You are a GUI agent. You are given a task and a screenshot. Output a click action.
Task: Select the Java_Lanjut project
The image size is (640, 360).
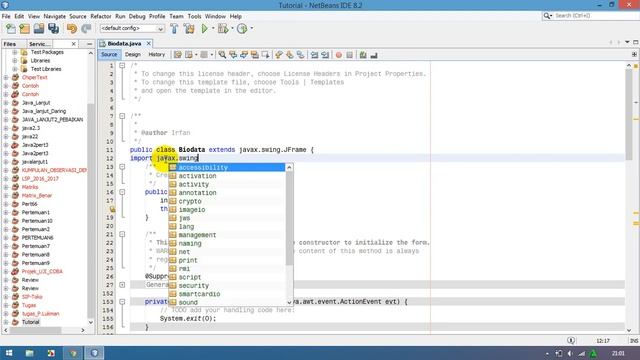point(36,103)
